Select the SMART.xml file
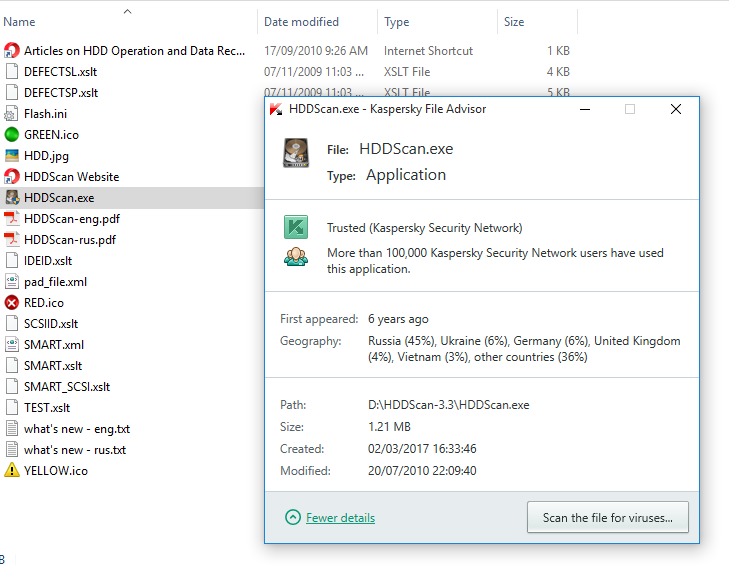 54,345
